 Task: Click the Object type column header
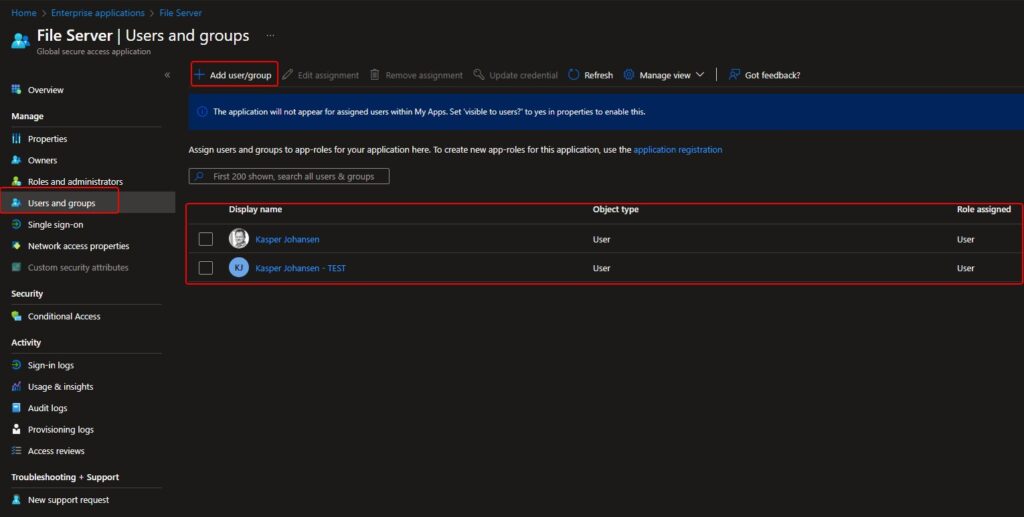(x=616, y=210)
